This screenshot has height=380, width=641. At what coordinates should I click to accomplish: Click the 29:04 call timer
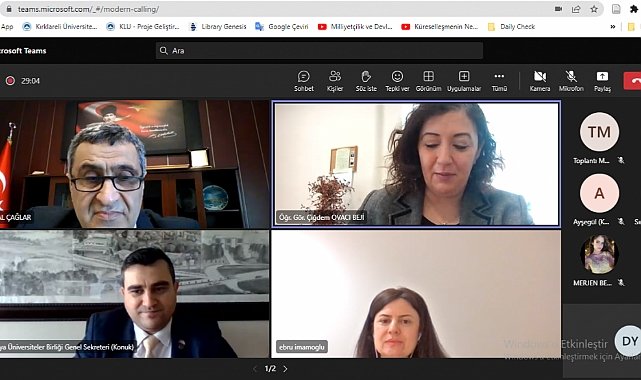point(30,81)
